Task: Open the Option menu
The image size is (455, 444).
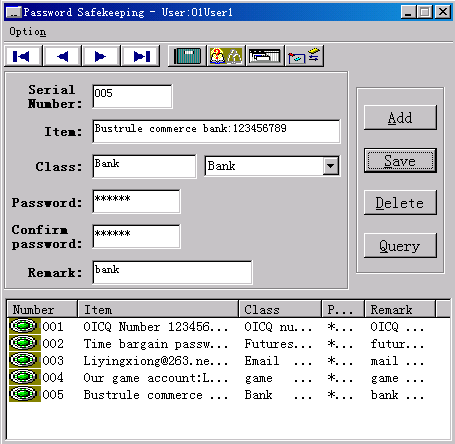Action: coord(27,32)
